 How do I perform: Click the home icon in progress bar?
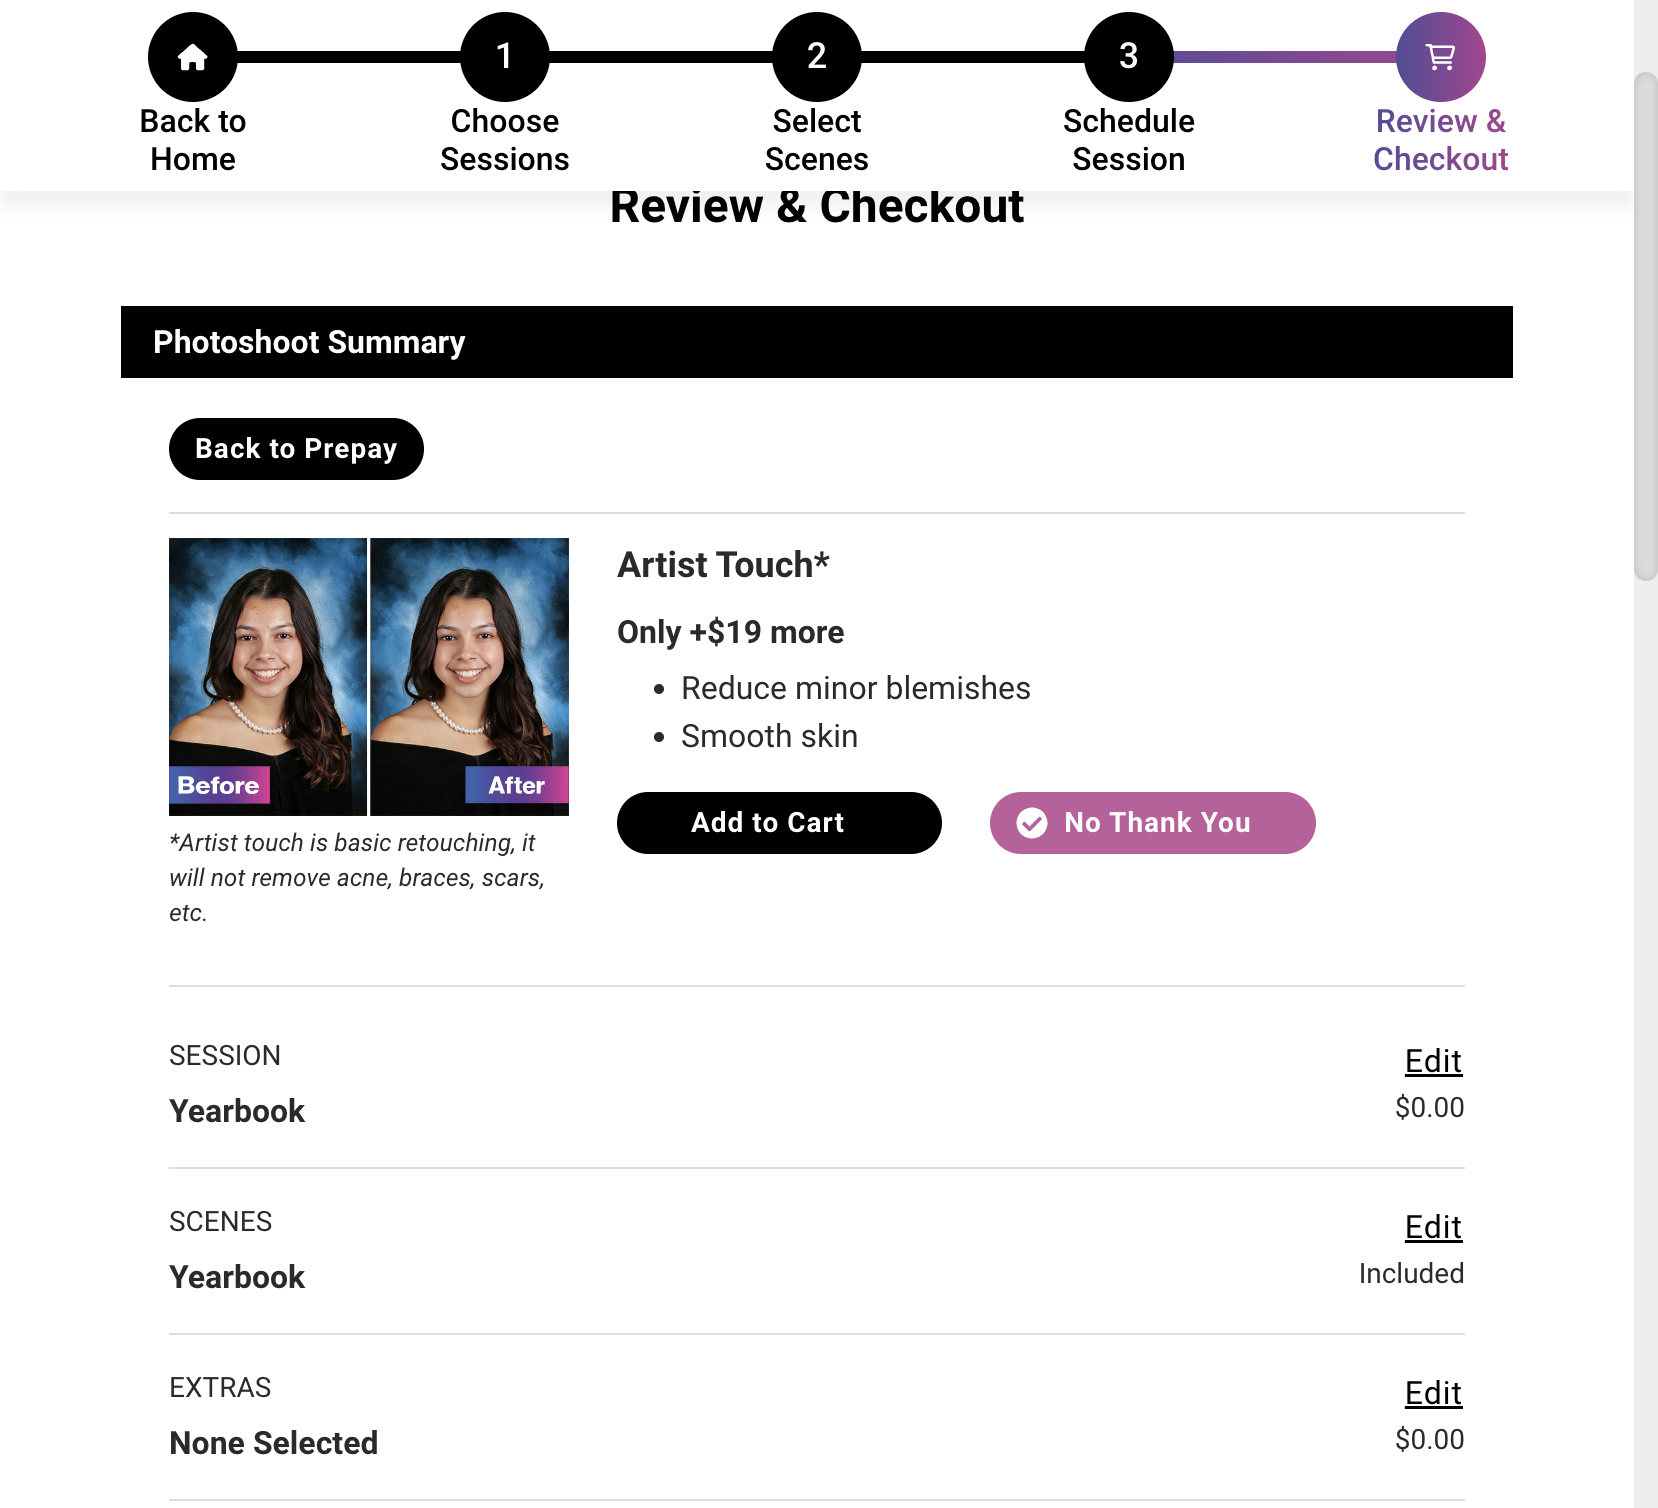193,57
